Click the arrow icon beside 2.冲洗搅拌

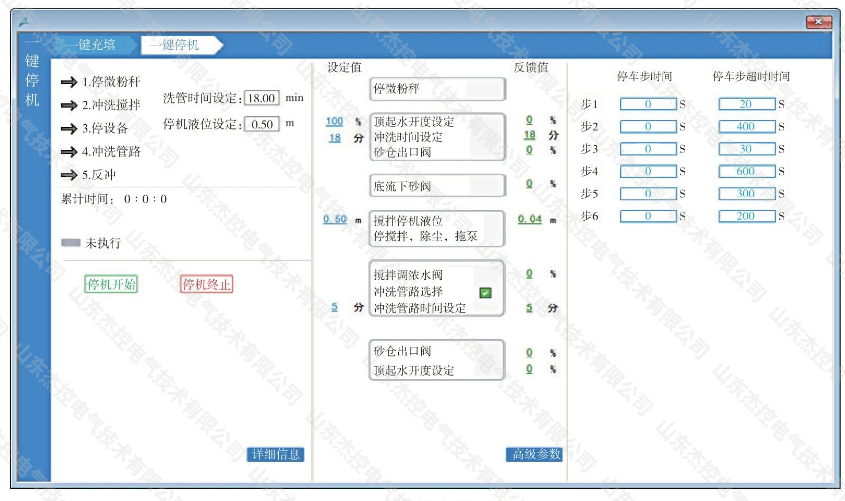(69, 105)
